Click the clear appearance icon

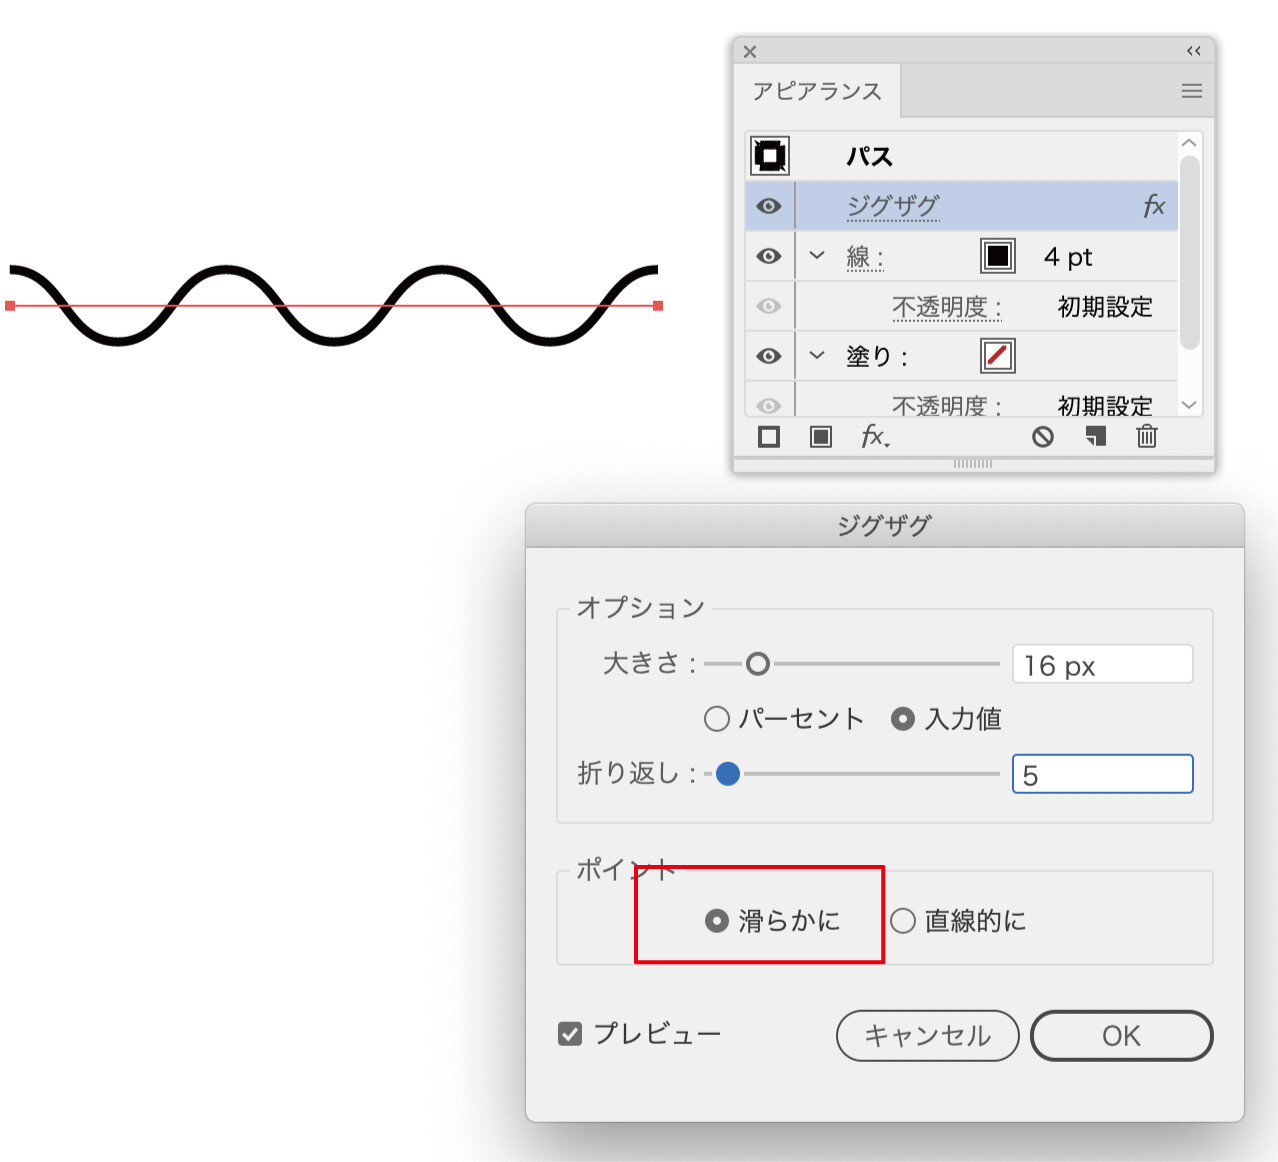[x=1043, y=437]
